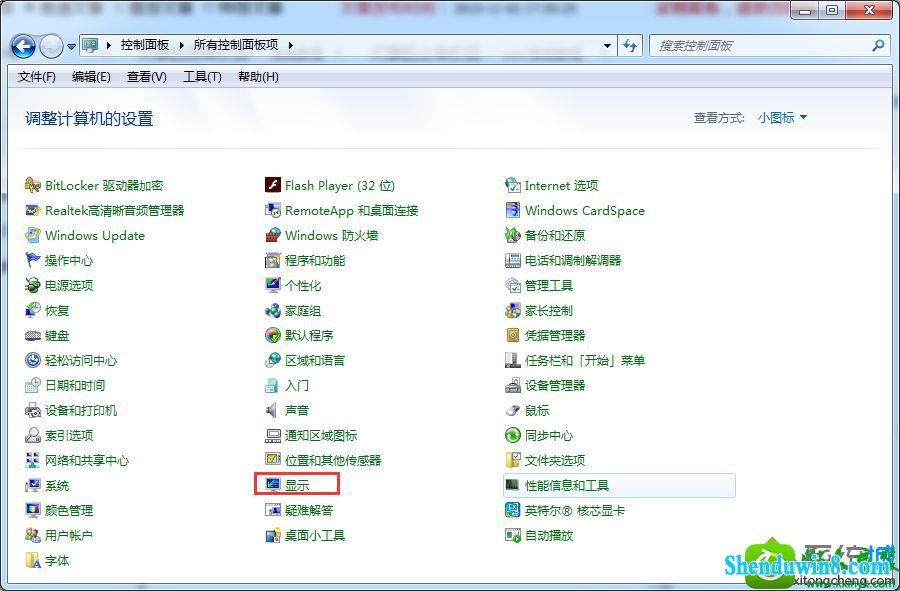Open the 性能信息和工具 link
The image size is (900, 591).
click(567, 485)
